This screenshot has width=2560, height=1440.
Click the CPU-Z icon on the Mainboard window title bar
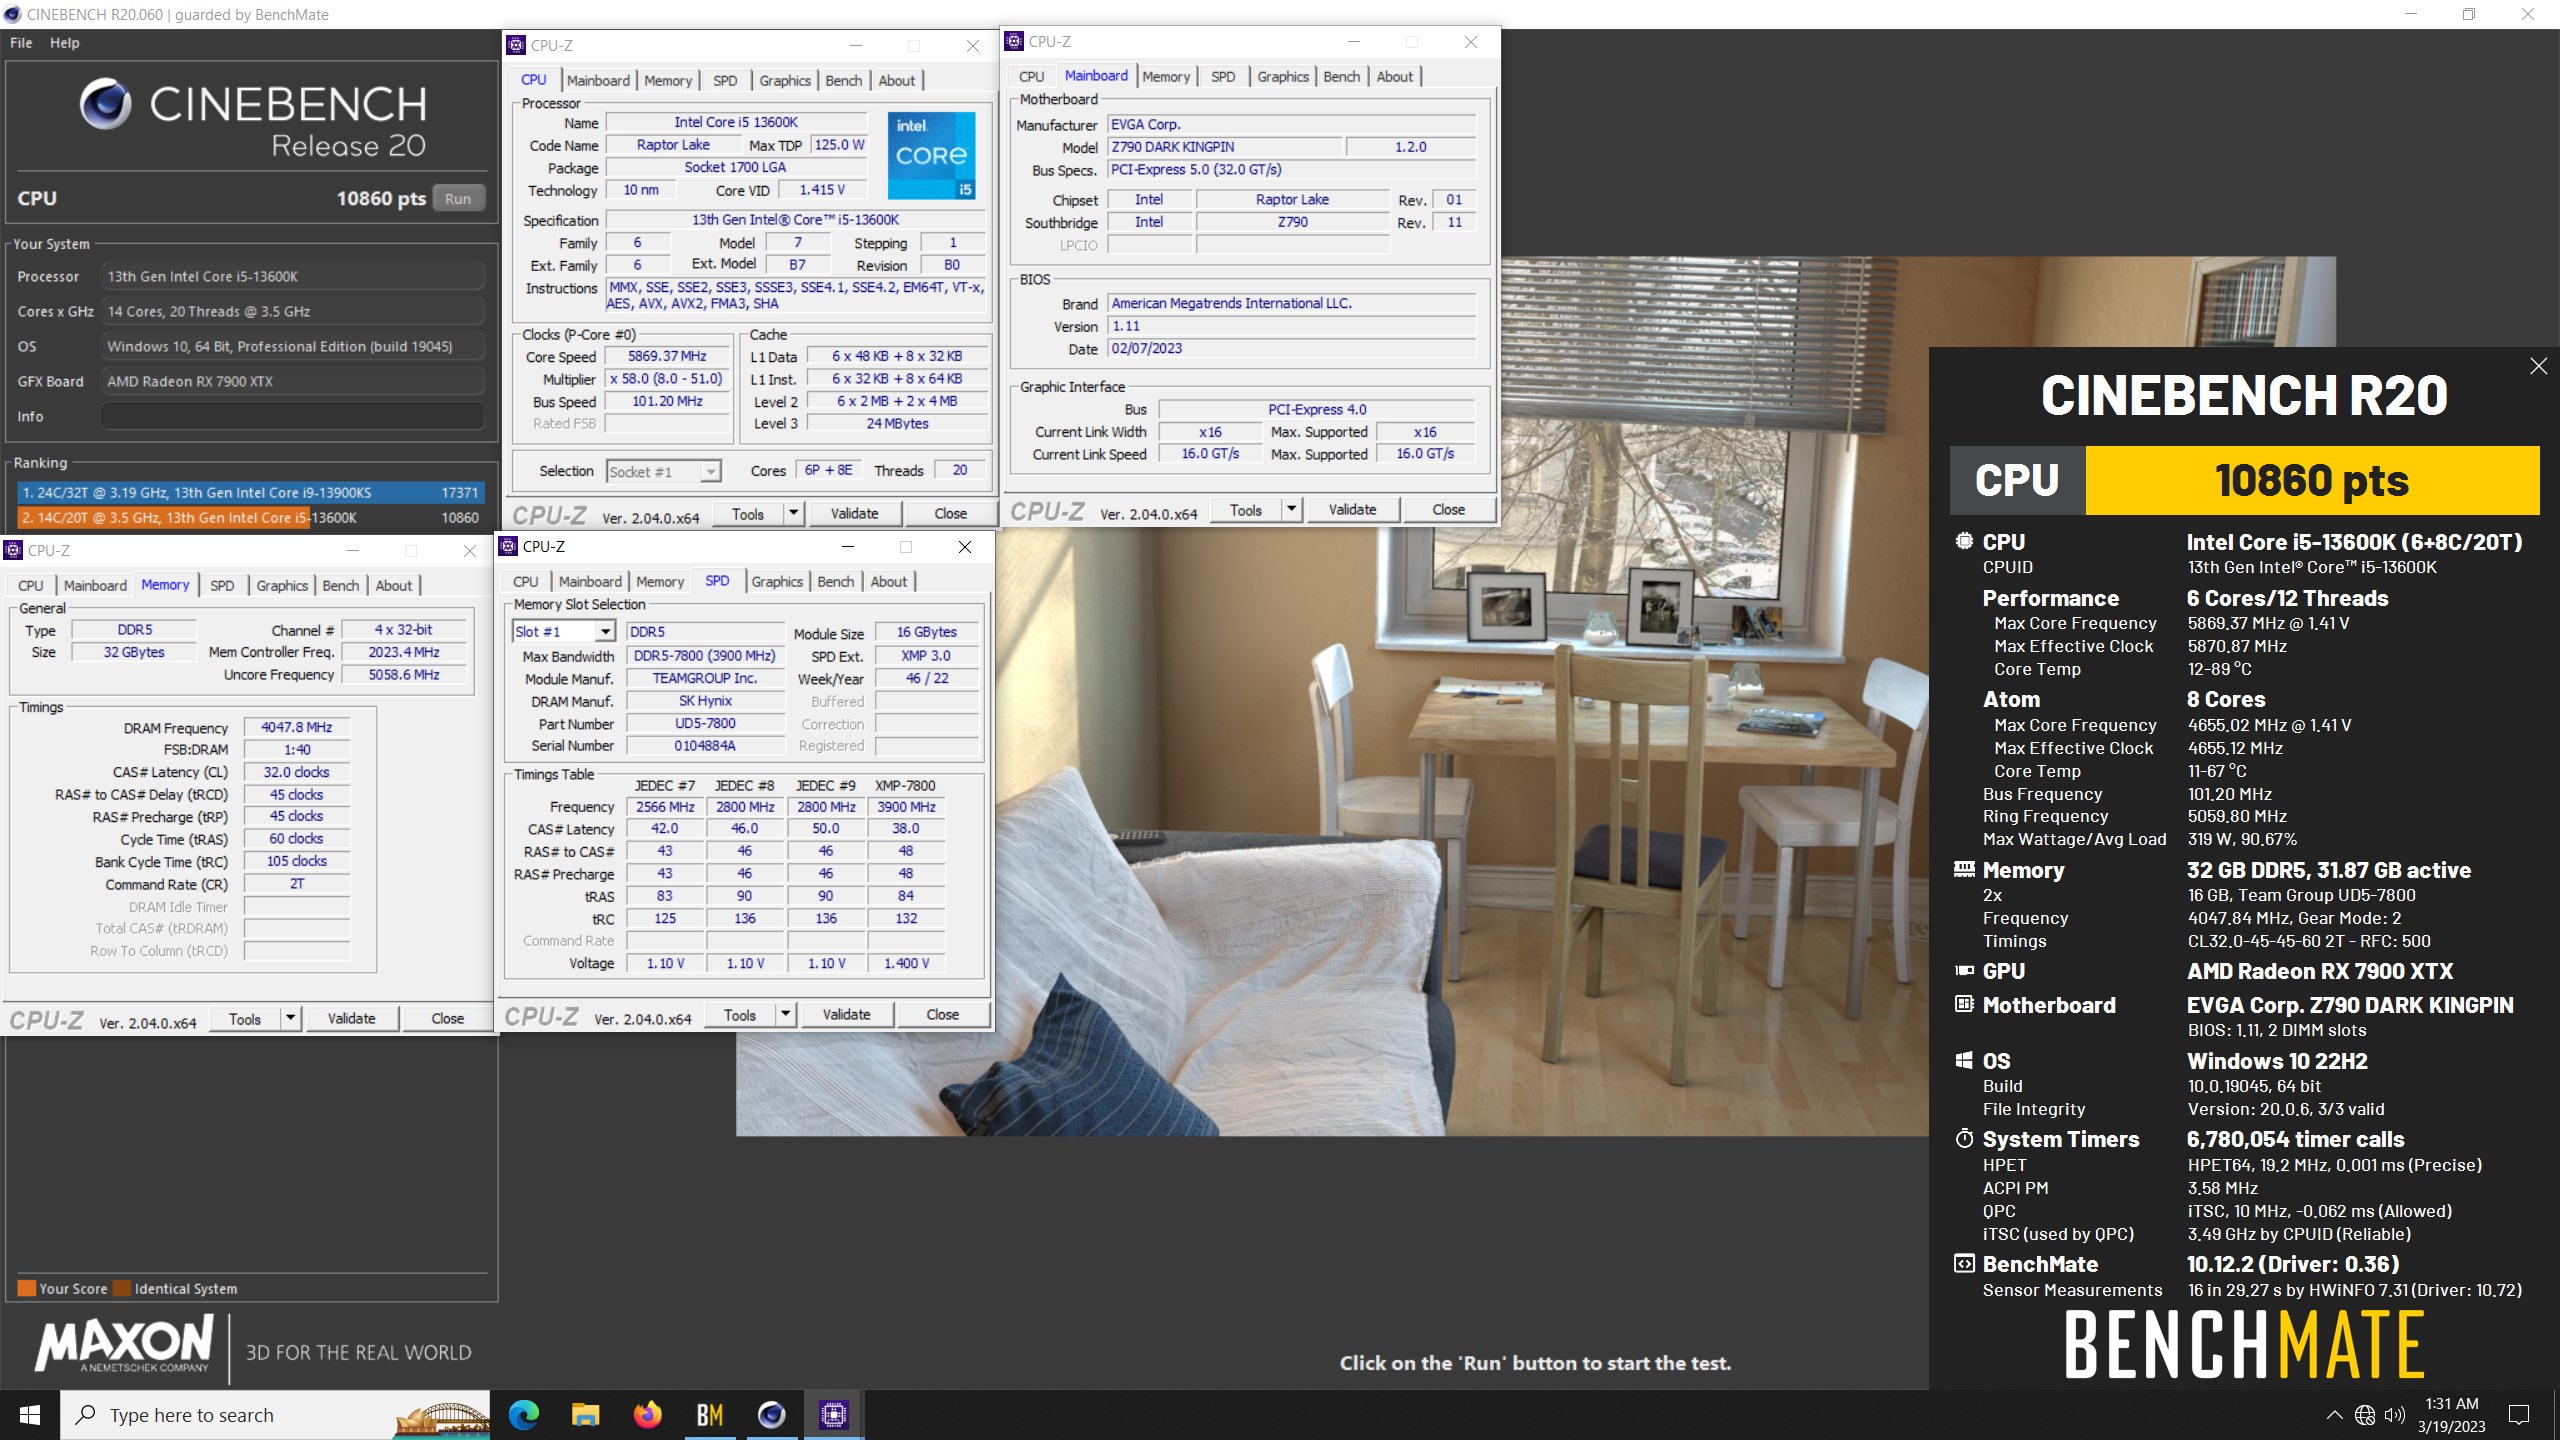1014,41
